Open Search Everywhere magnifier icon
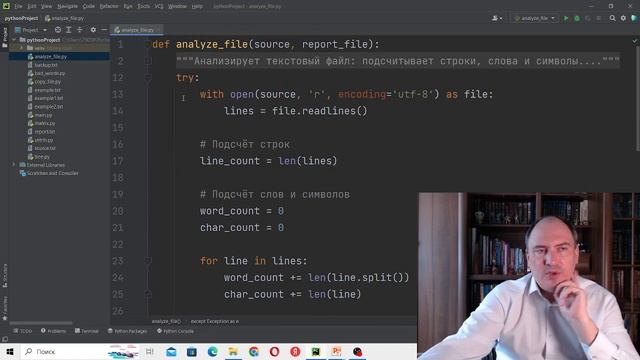 (612, 18)
